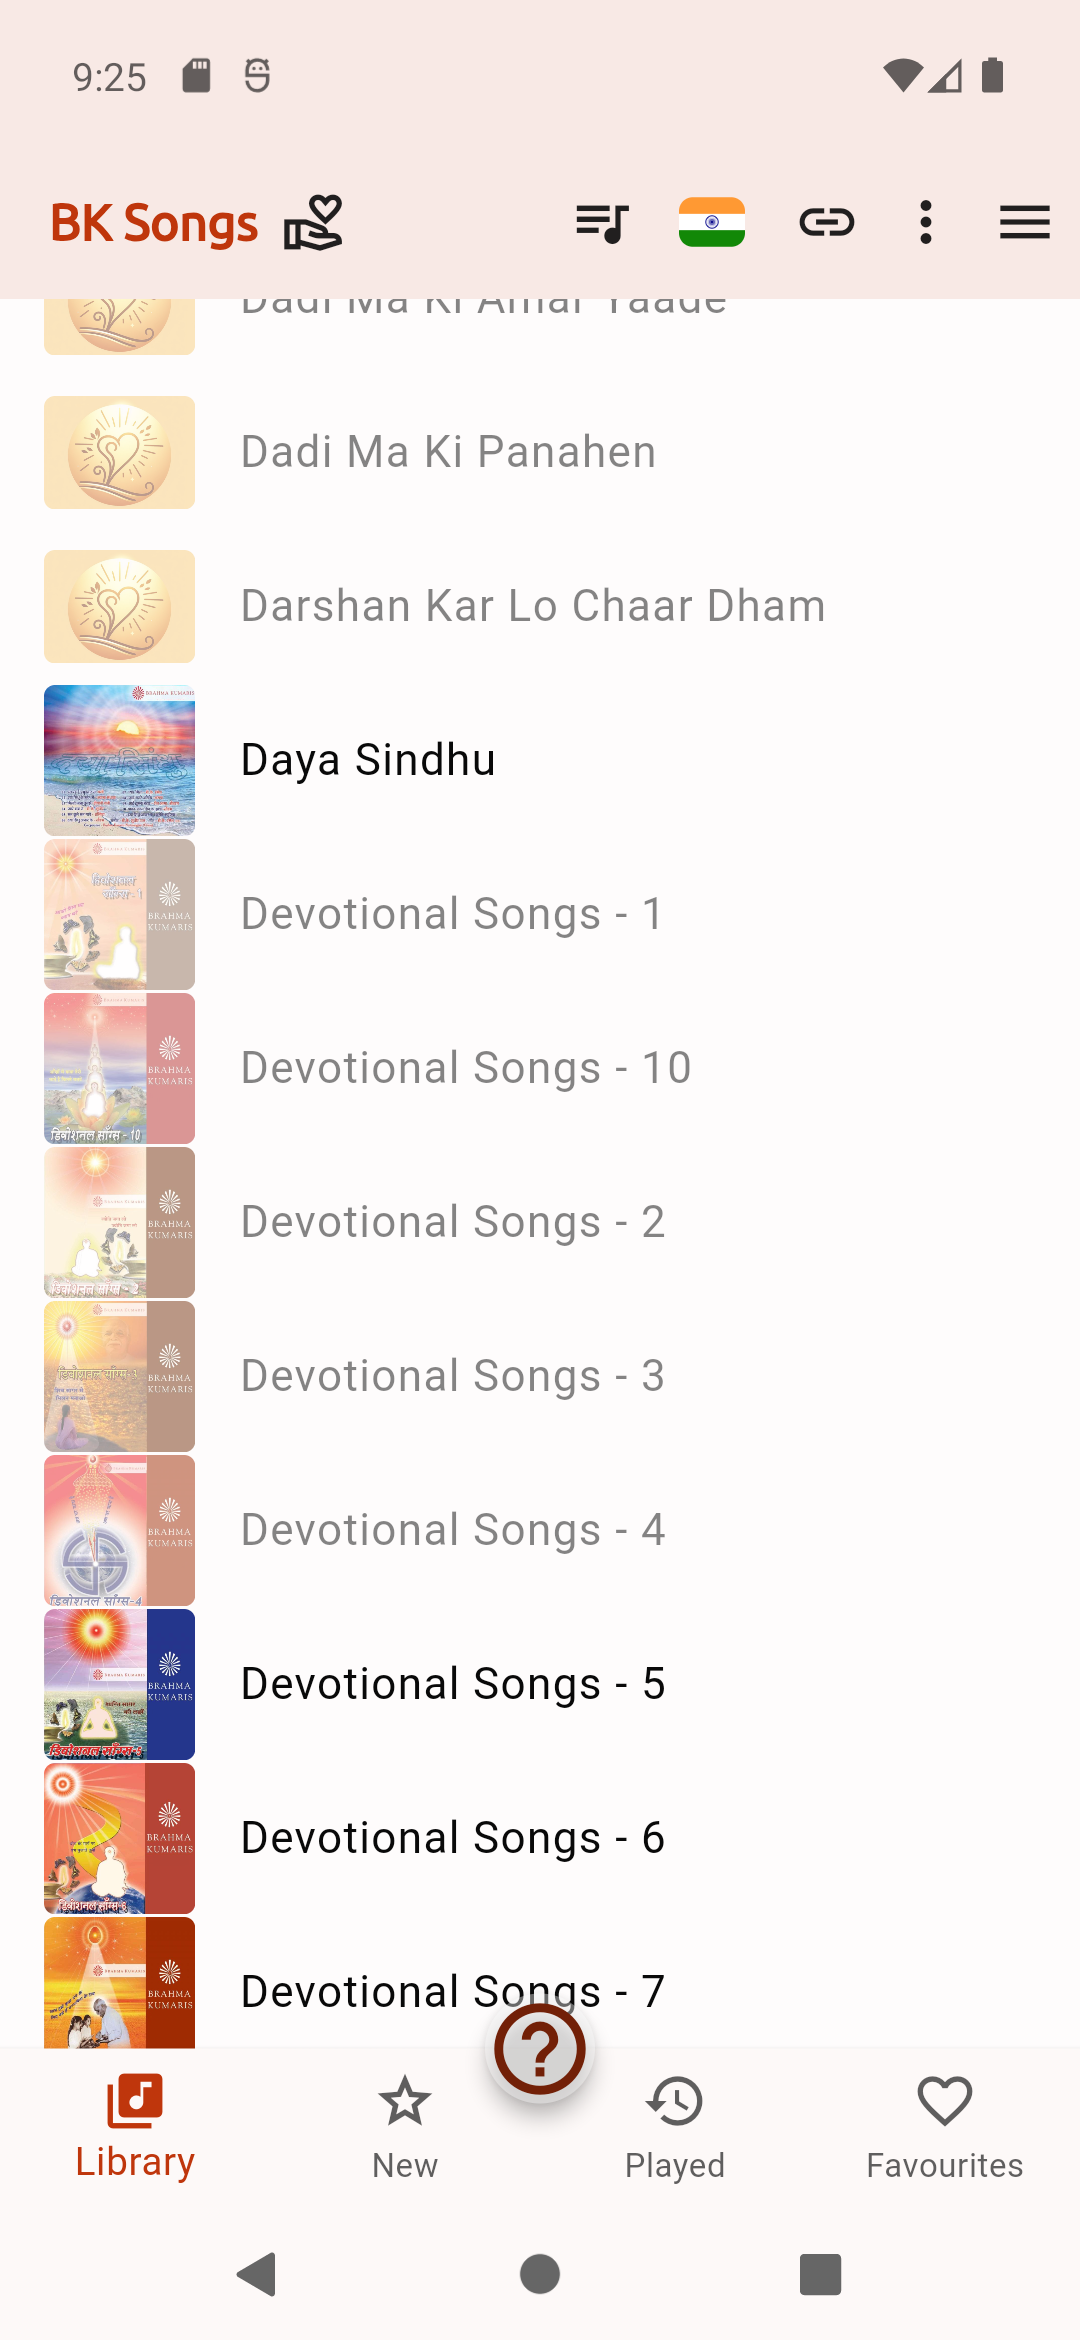Open the Daya Sindhu album
This screenshot has width=1080, height=2340.
pyautogui.click(x=368, y=760)
